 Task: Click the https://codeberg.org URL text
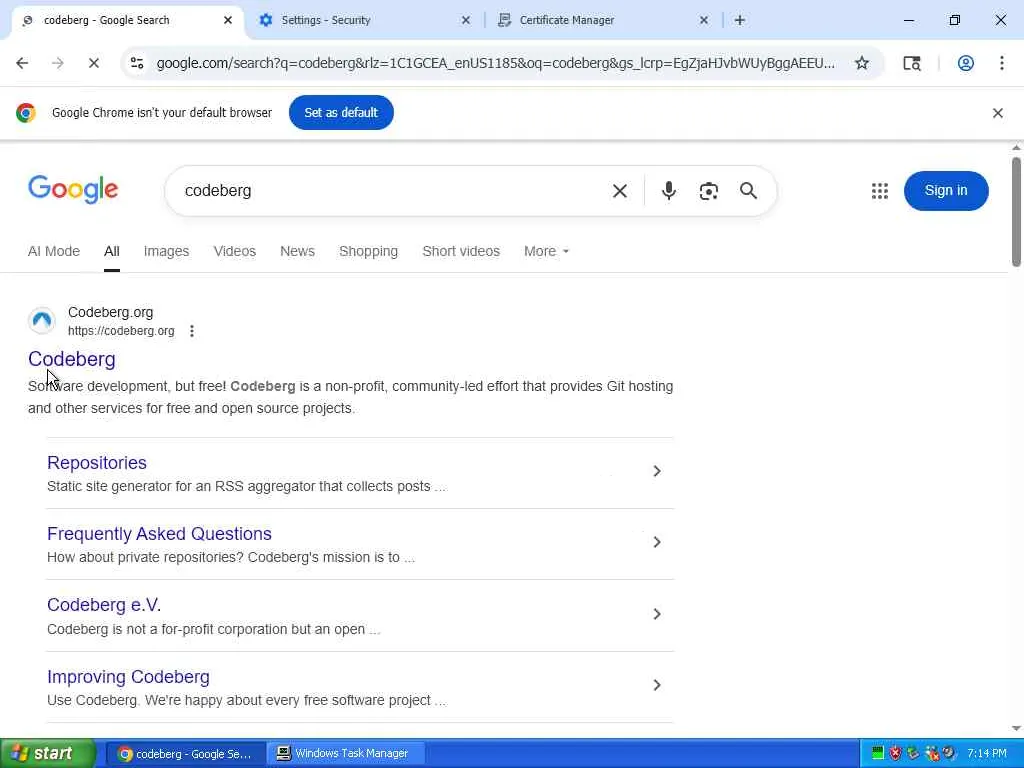(x=121, y=331)
